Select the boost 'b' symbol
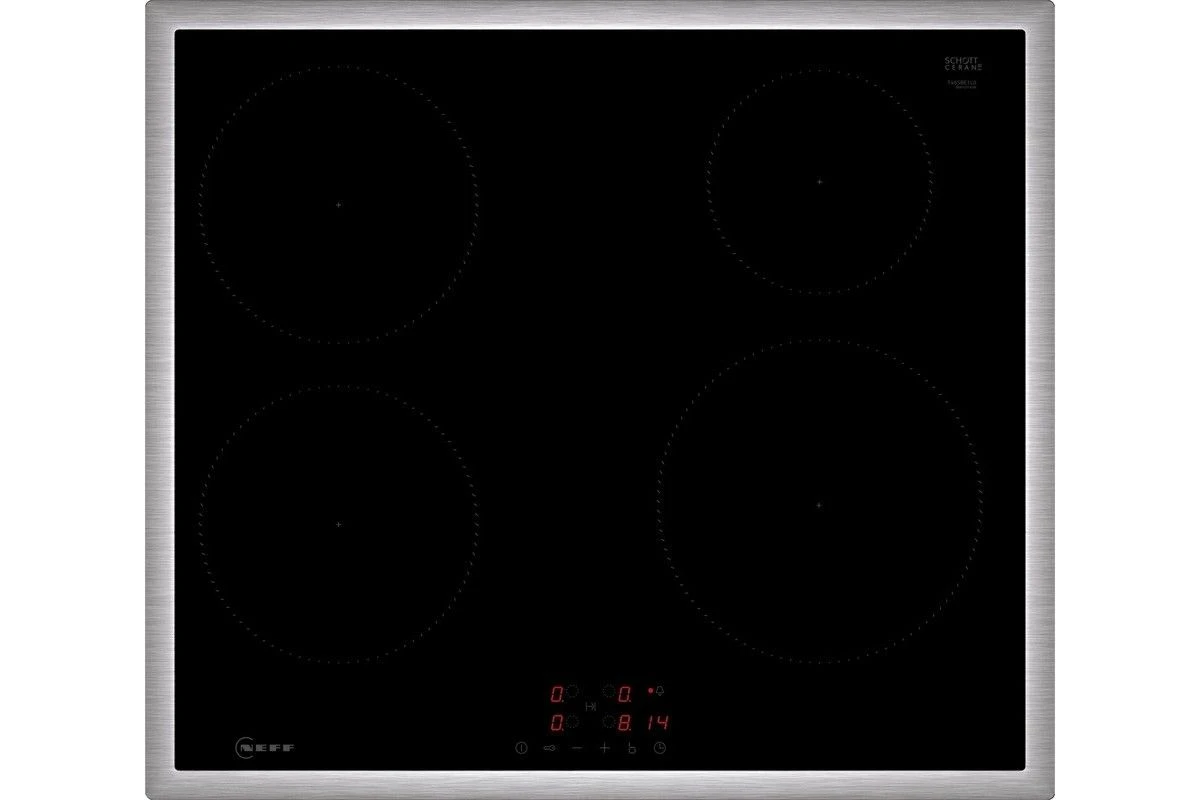The width and height of the screenshot is (1200, 800). 632,748
